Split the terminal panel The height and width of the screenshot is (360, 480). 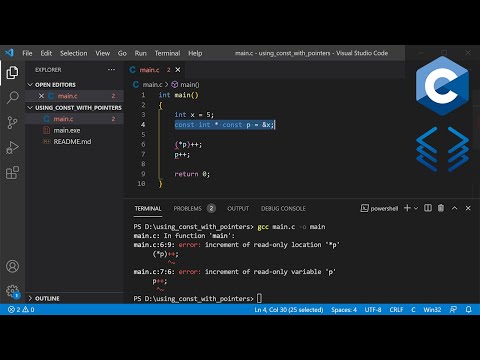[x=428, y=208]
